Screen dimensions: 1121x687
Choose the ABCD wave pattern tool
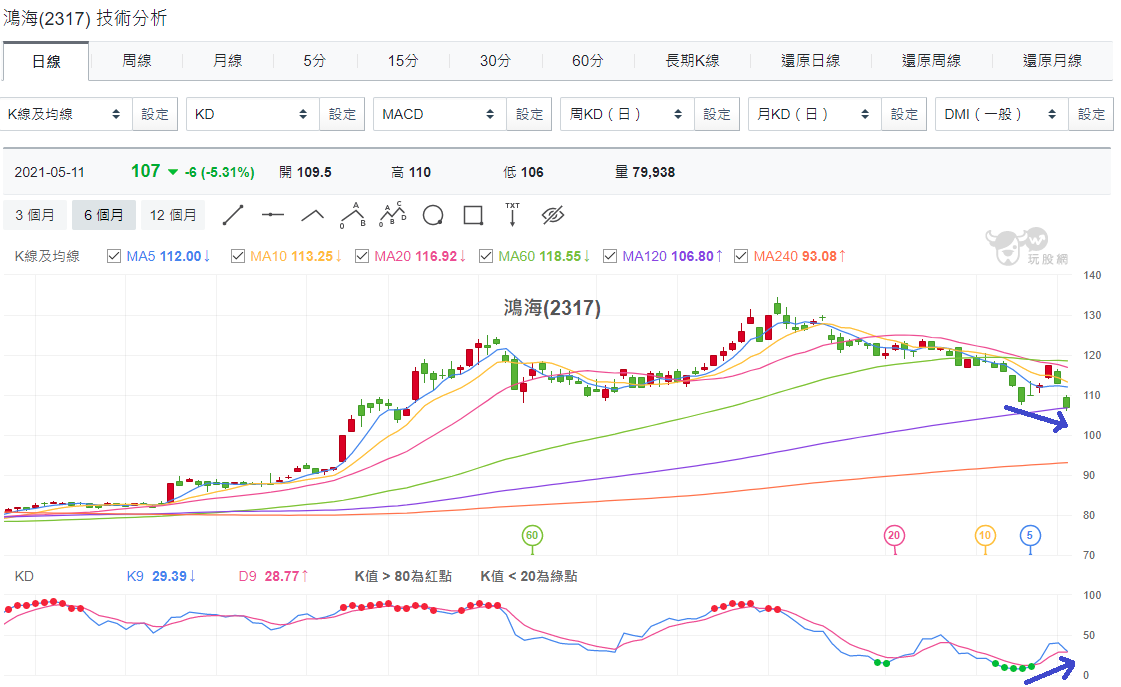(392, 214)
